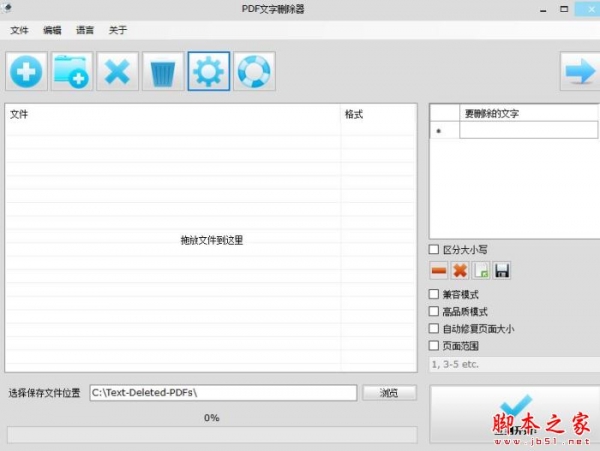The image size is (600, 451).
Task: Click the orange minus remove text icon
Action: (439, 271)
